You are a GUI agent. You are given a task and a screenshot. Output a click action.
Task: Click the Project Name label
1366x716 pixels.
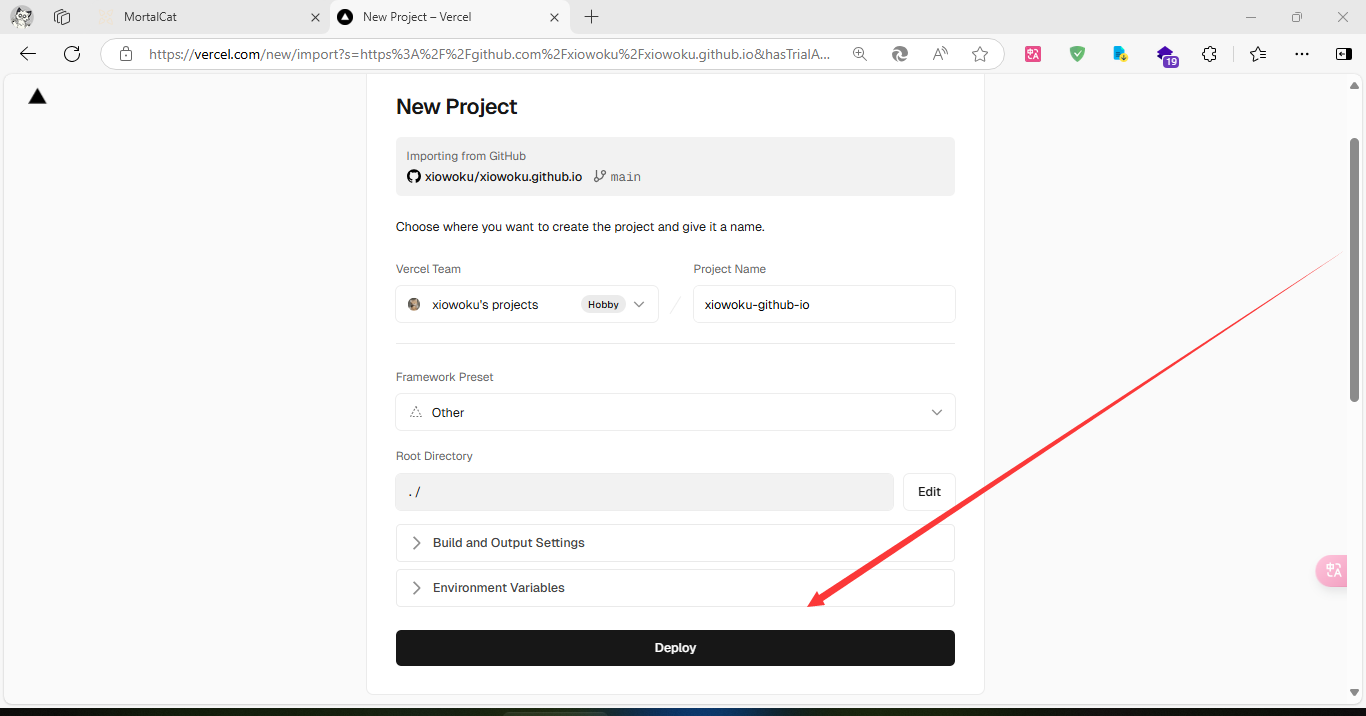[x=730, y=269]
